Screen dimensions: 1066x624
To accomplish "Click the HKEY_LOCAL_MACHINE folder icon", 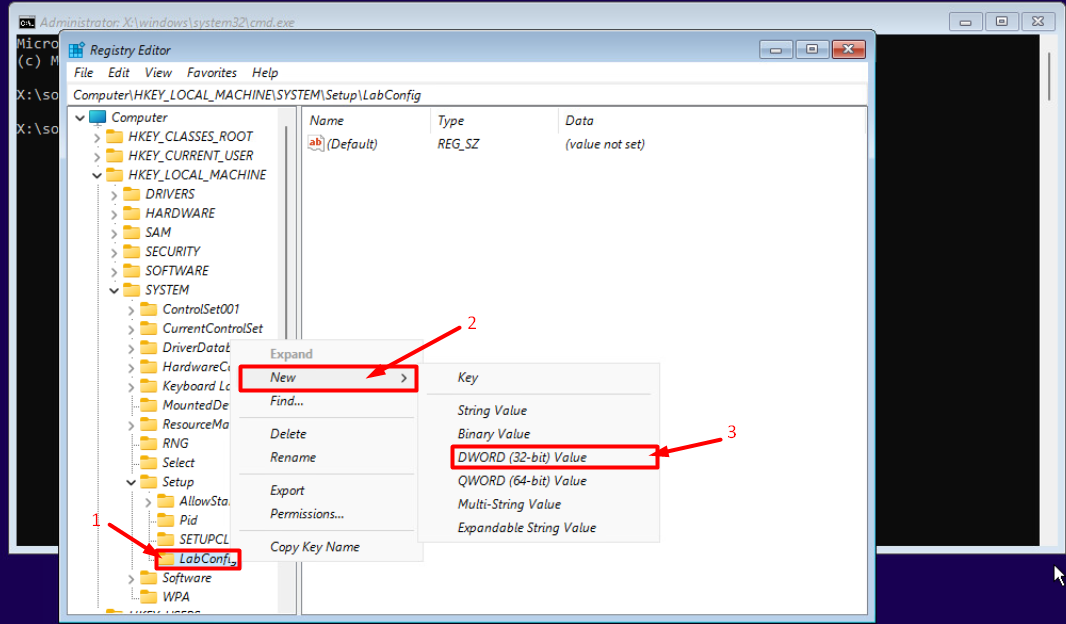I will click(115, 175).
